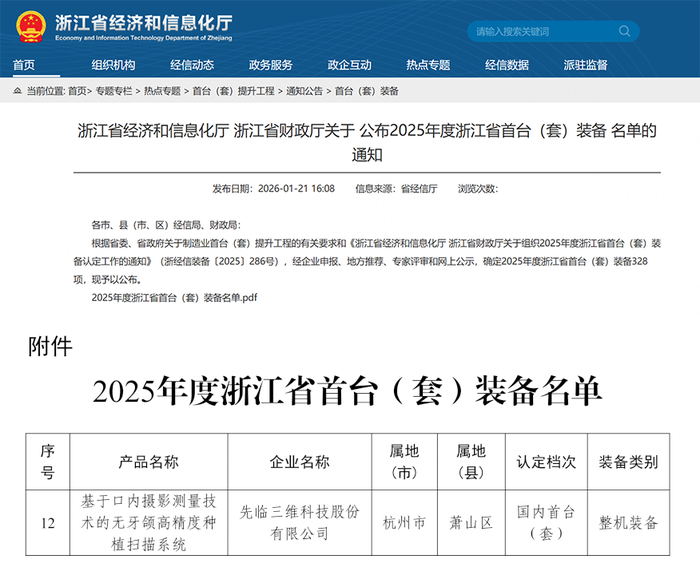Open the 经信动态 navigation menu
This screenshot has width=700, height=579.
[192, 65]
